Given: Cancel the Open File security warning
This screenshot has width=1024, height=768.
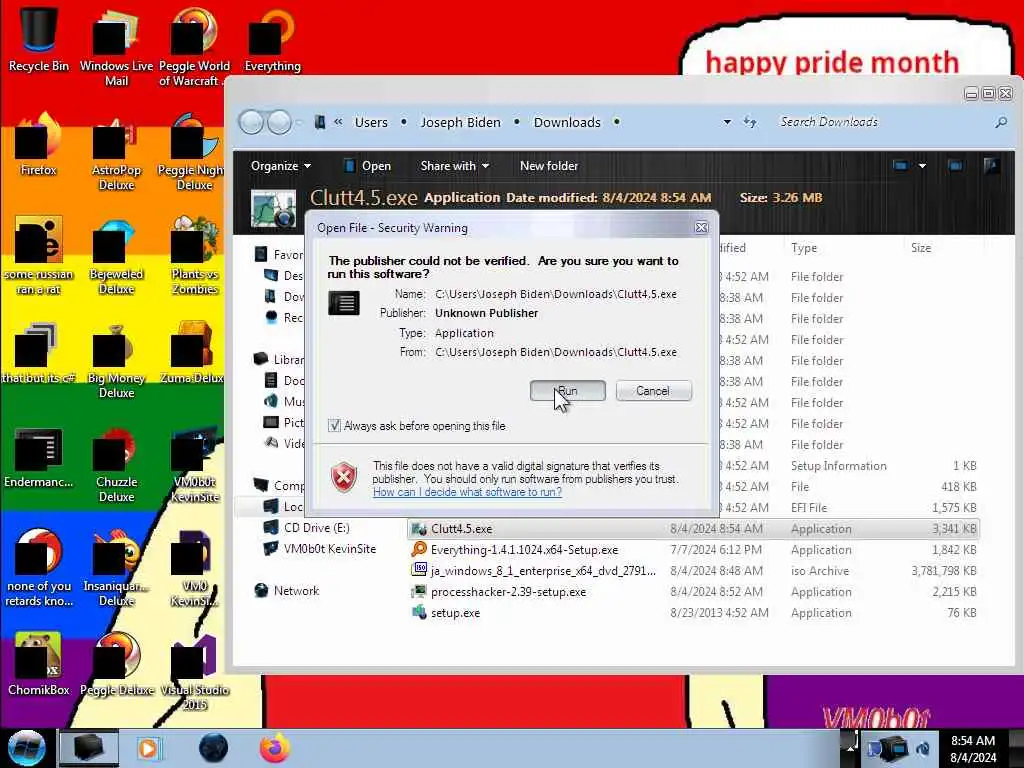Looking at the screenshot, I should pos(653,391).
